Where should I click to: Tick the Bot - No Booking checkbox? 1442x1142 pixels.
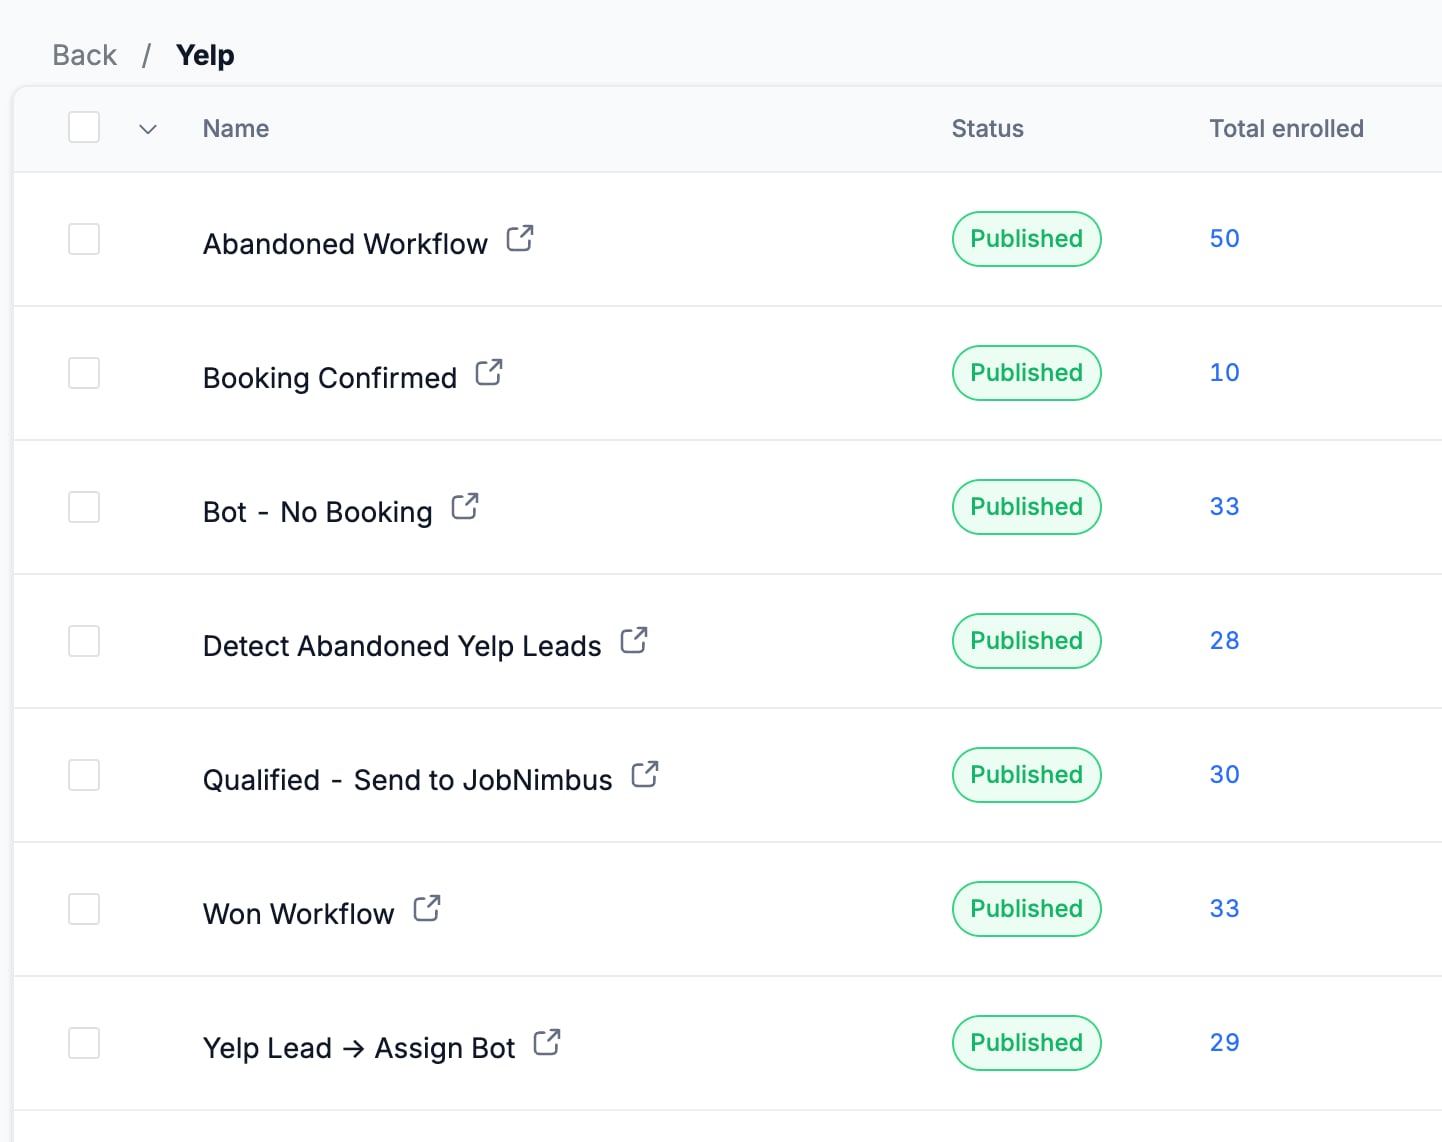pyautogui.click(x=84, y=507)
